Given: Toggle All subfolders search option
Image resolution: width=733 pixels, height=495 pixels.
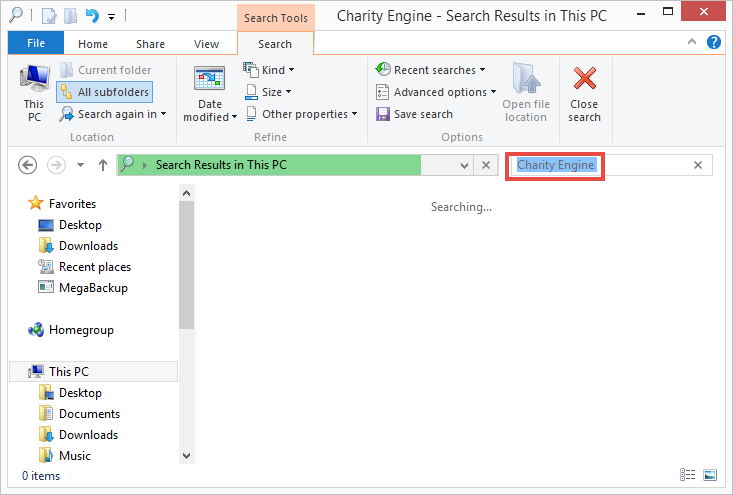Looking at the screenshot, I should (x=105, y=92).
